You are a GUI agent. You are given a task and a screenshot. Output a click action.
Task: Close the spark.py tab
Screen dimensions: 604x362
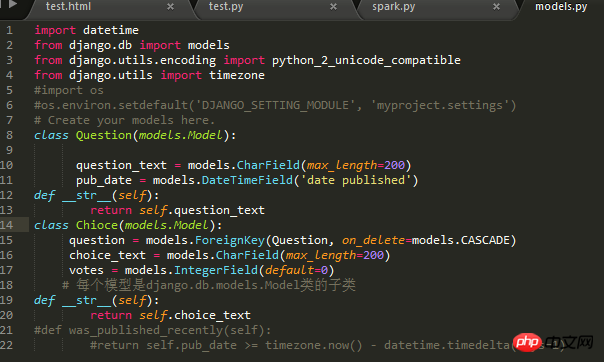497,7
